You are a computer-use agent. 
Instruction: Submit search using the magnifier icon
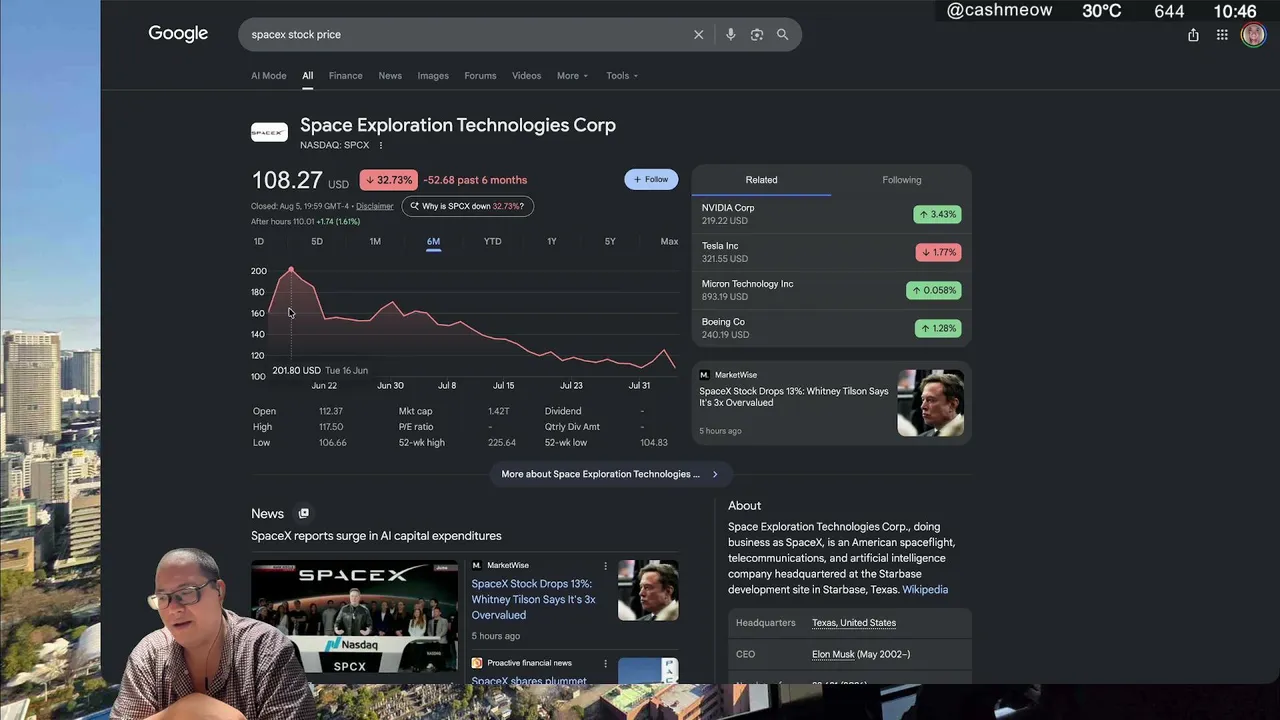tap(783, 34)
